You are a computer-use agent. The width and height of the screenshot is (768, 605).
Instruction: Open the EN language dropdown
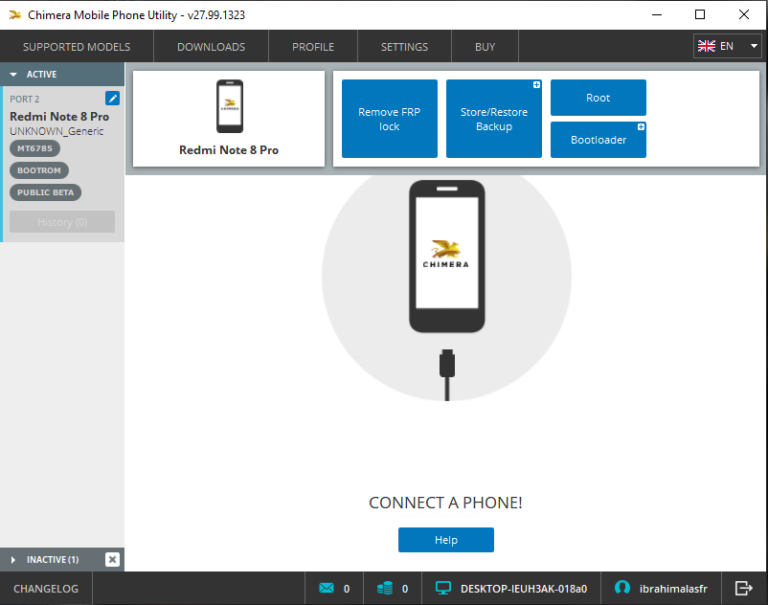[727, 46]
